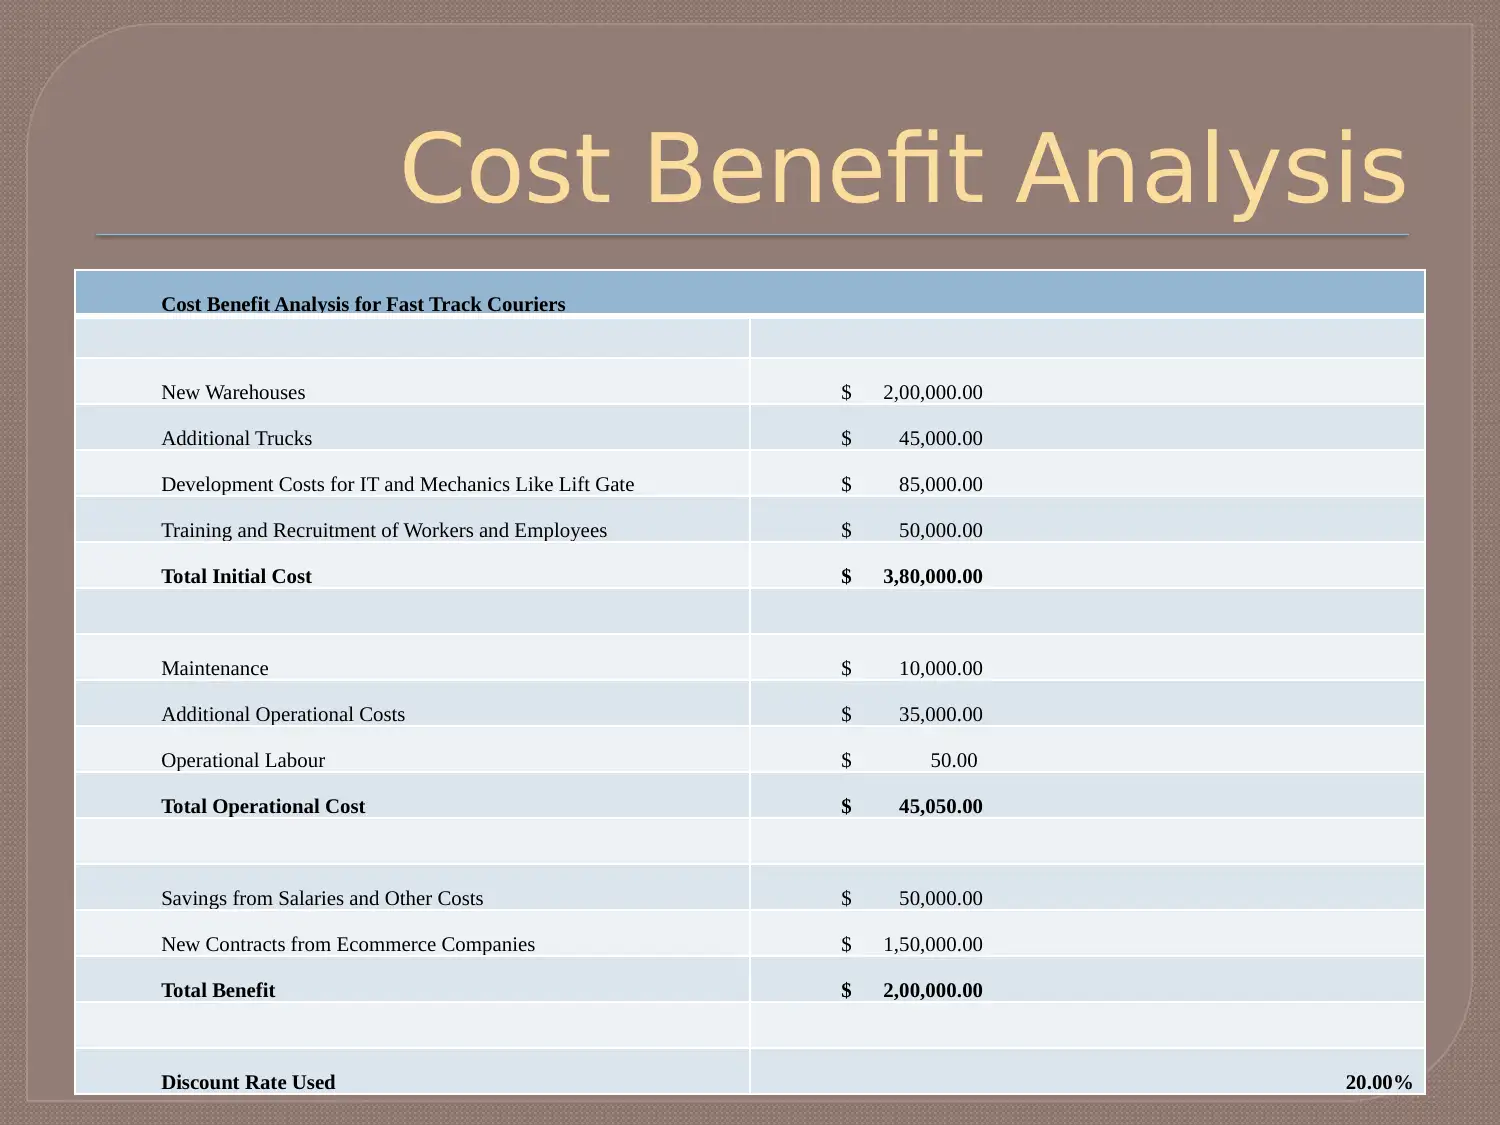Click the 'Cost Benefit Analysis for Fast Track Couriers' header
Image resolution: width=1500 pixels, height=1125 pixels.
(x=363, y=304)
